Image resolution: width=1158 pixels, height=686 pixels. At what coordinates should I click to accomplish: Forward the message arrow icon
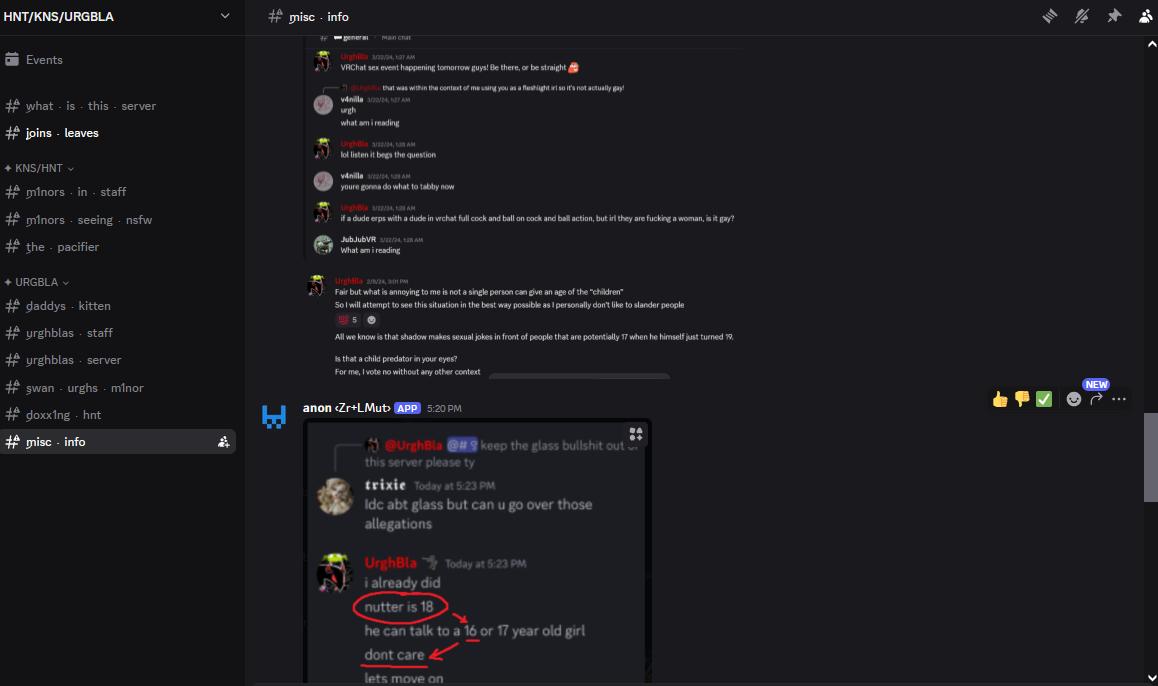coord(1097,399)
